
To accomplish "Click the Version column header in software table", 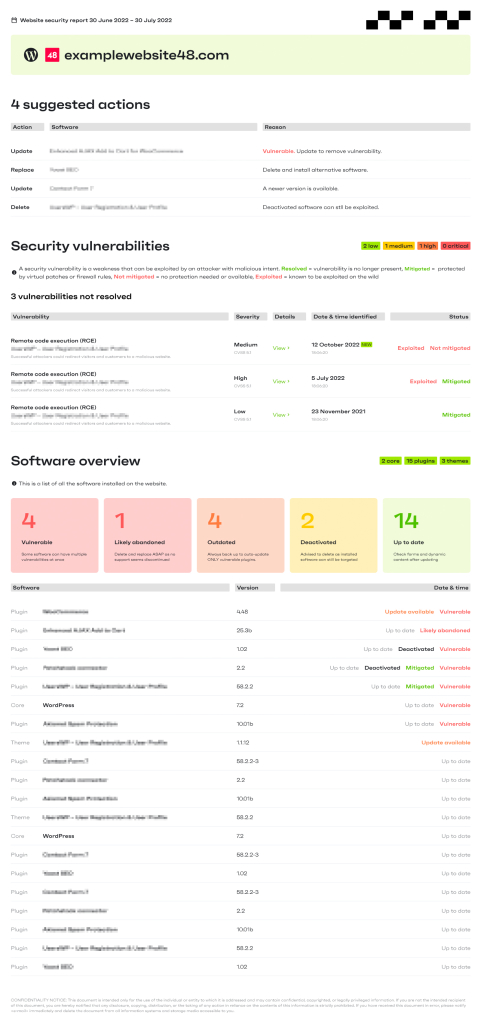I will (255, 588).
